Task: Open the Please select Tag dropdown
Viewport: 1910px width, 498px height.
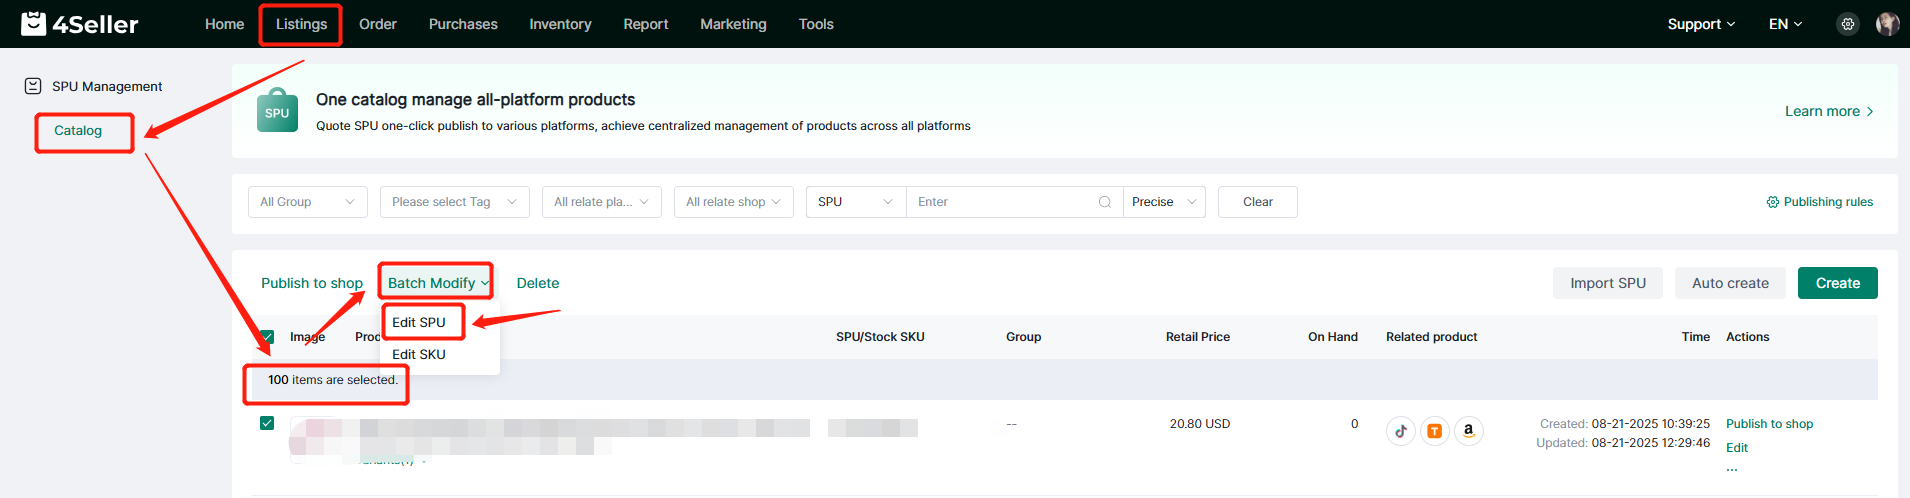Action: coord(455,202)
